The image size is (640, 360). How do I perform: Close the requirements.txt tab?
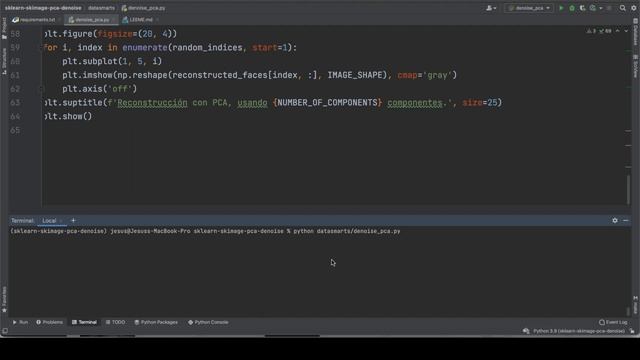(60, 20)
